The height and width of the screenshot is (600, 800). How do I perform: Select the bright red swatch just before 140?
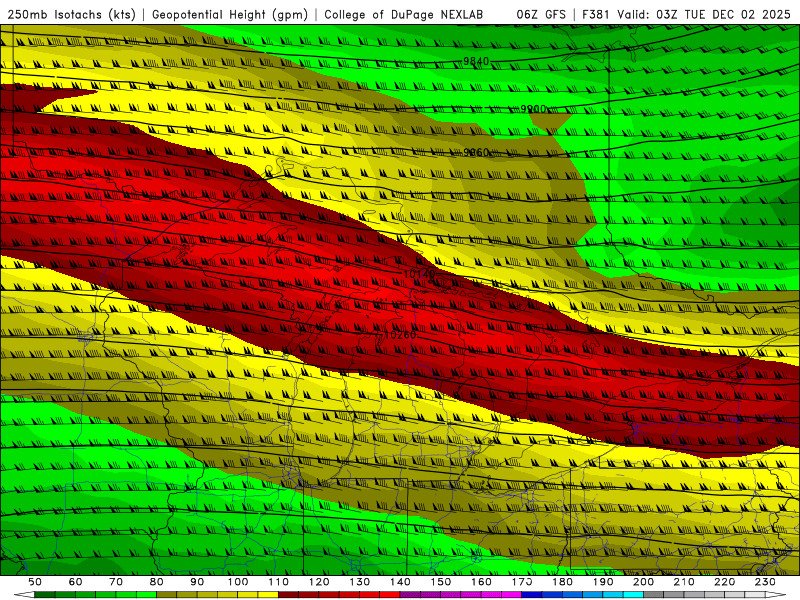point(390,595)
